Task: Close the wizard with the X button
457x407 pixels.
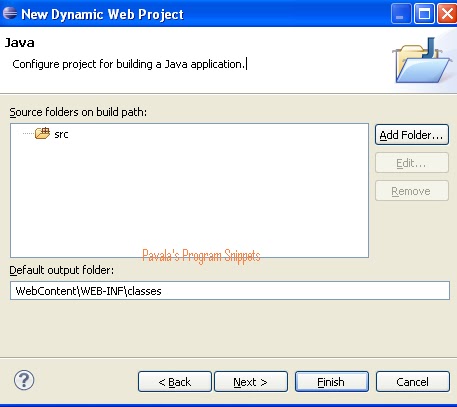Action: click(447, 14)
